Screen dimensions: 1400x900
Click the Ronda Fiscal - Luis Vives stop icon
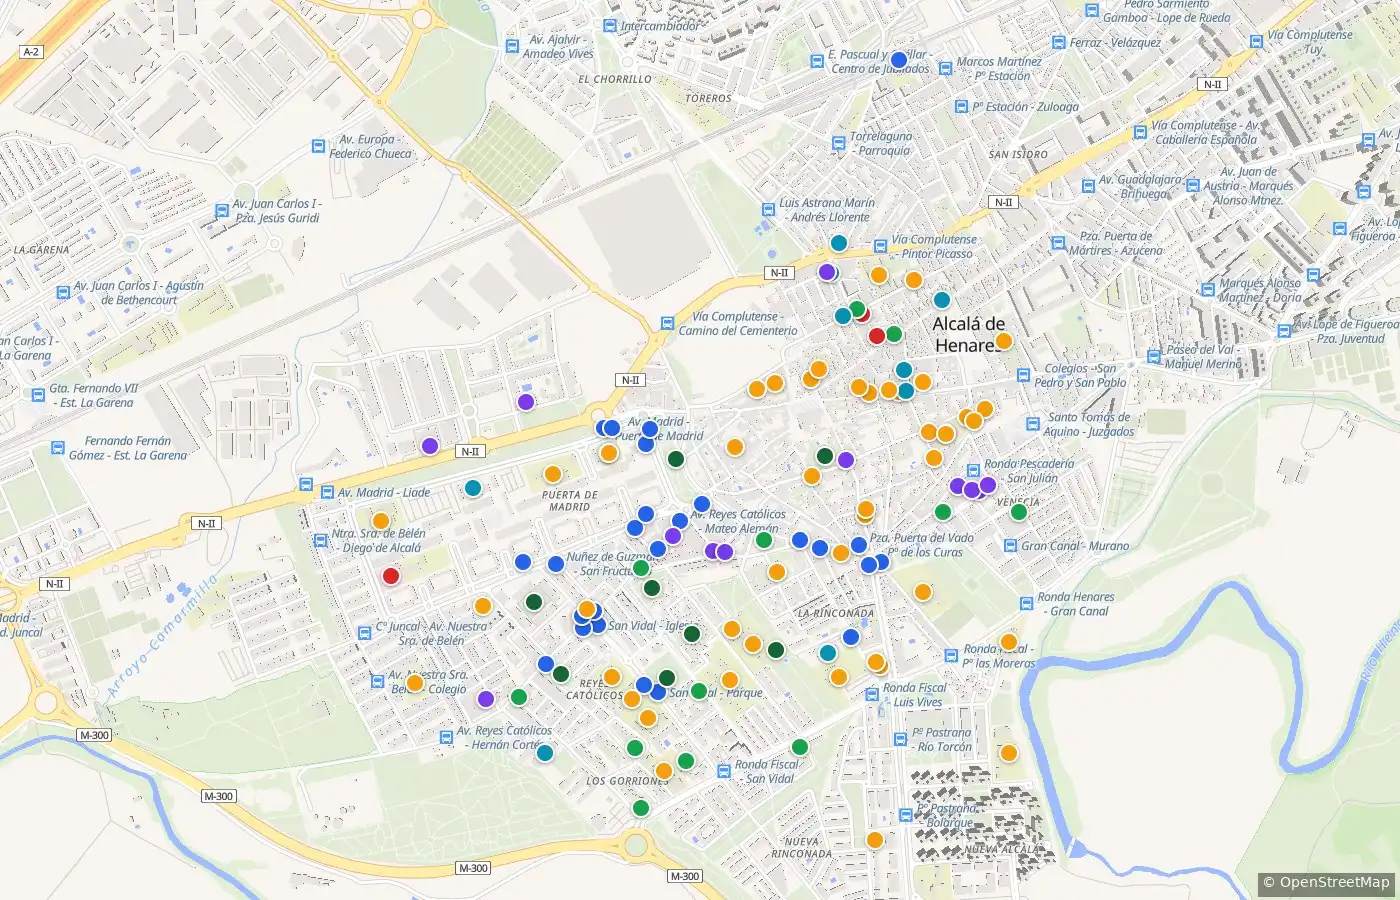(871, 694)
